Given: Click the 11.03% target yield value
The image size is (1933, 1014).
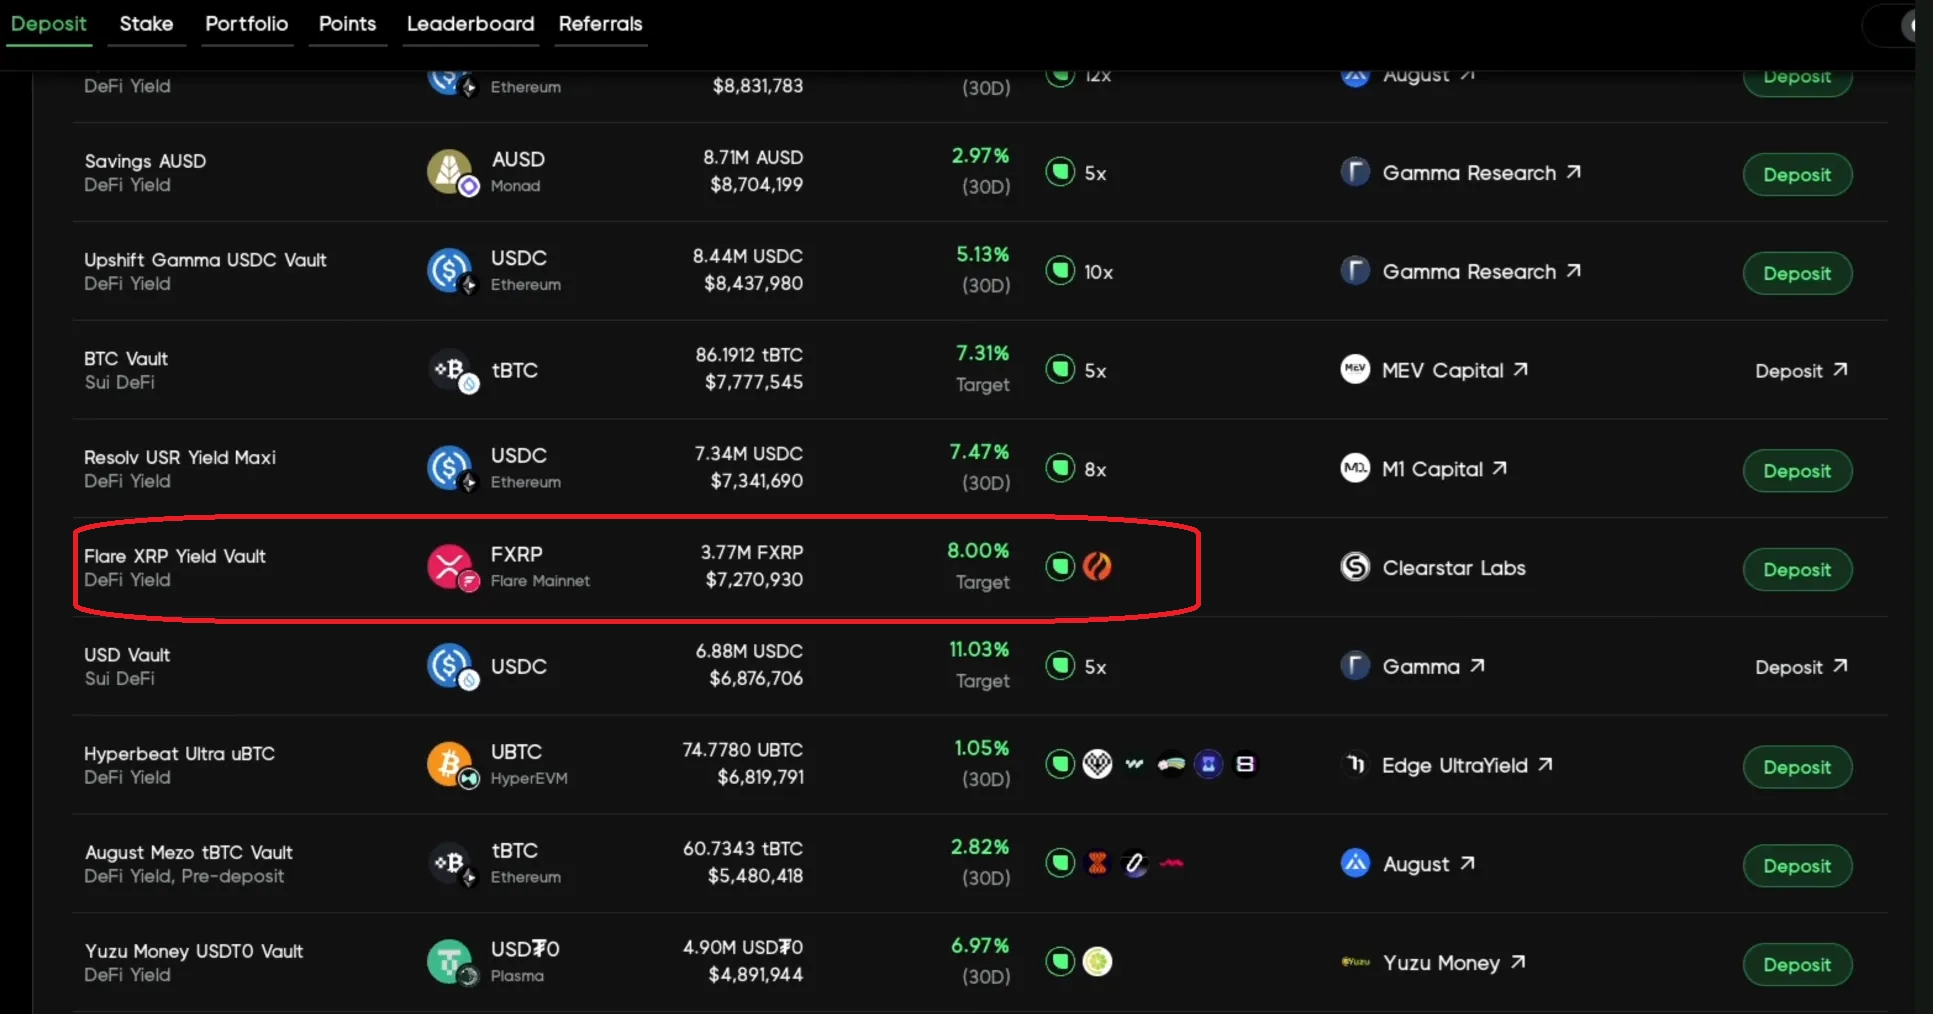Looking at the screenshot, I should point(979,650).
